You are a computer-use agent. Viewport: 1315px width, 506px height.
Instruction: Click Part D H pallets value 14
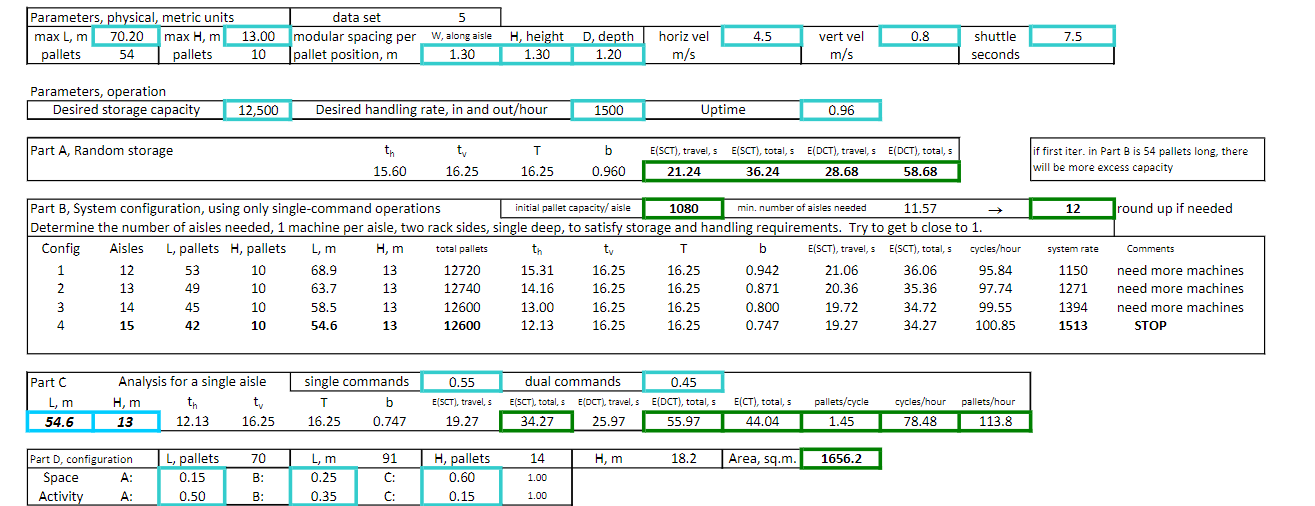(x=535, y=459)
